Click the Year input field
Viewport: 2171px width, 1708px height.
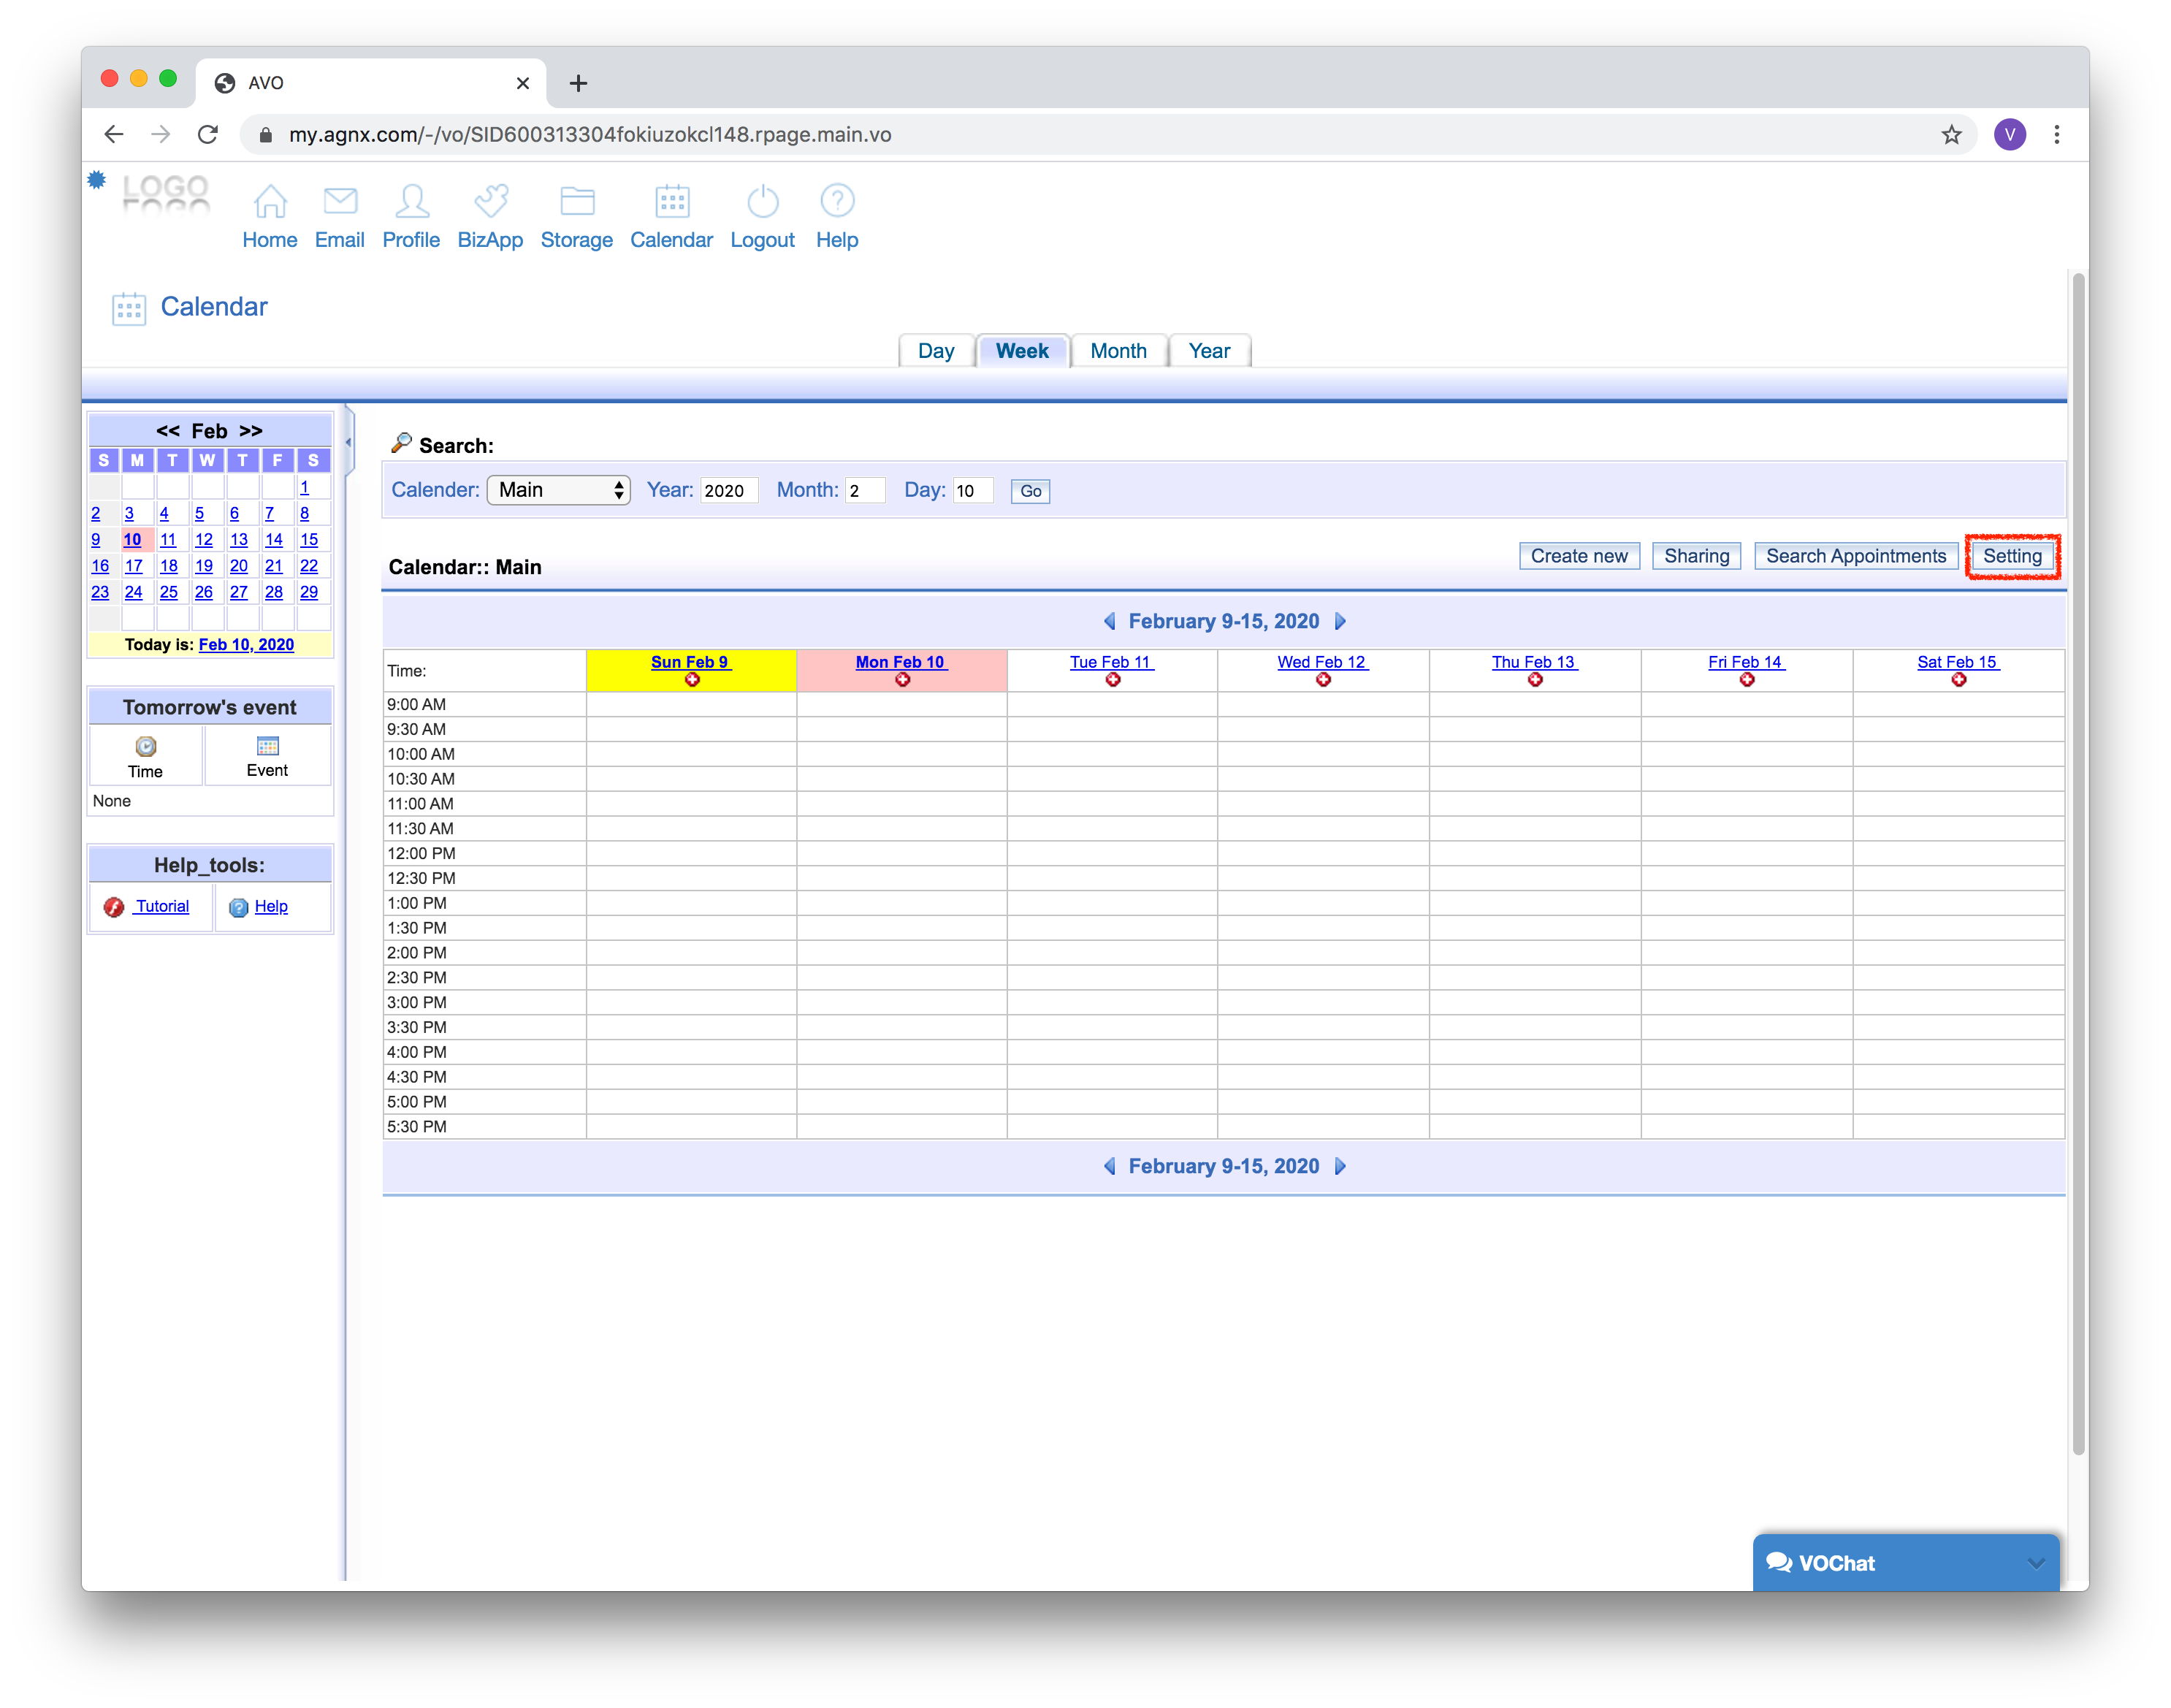click(728, 490)
